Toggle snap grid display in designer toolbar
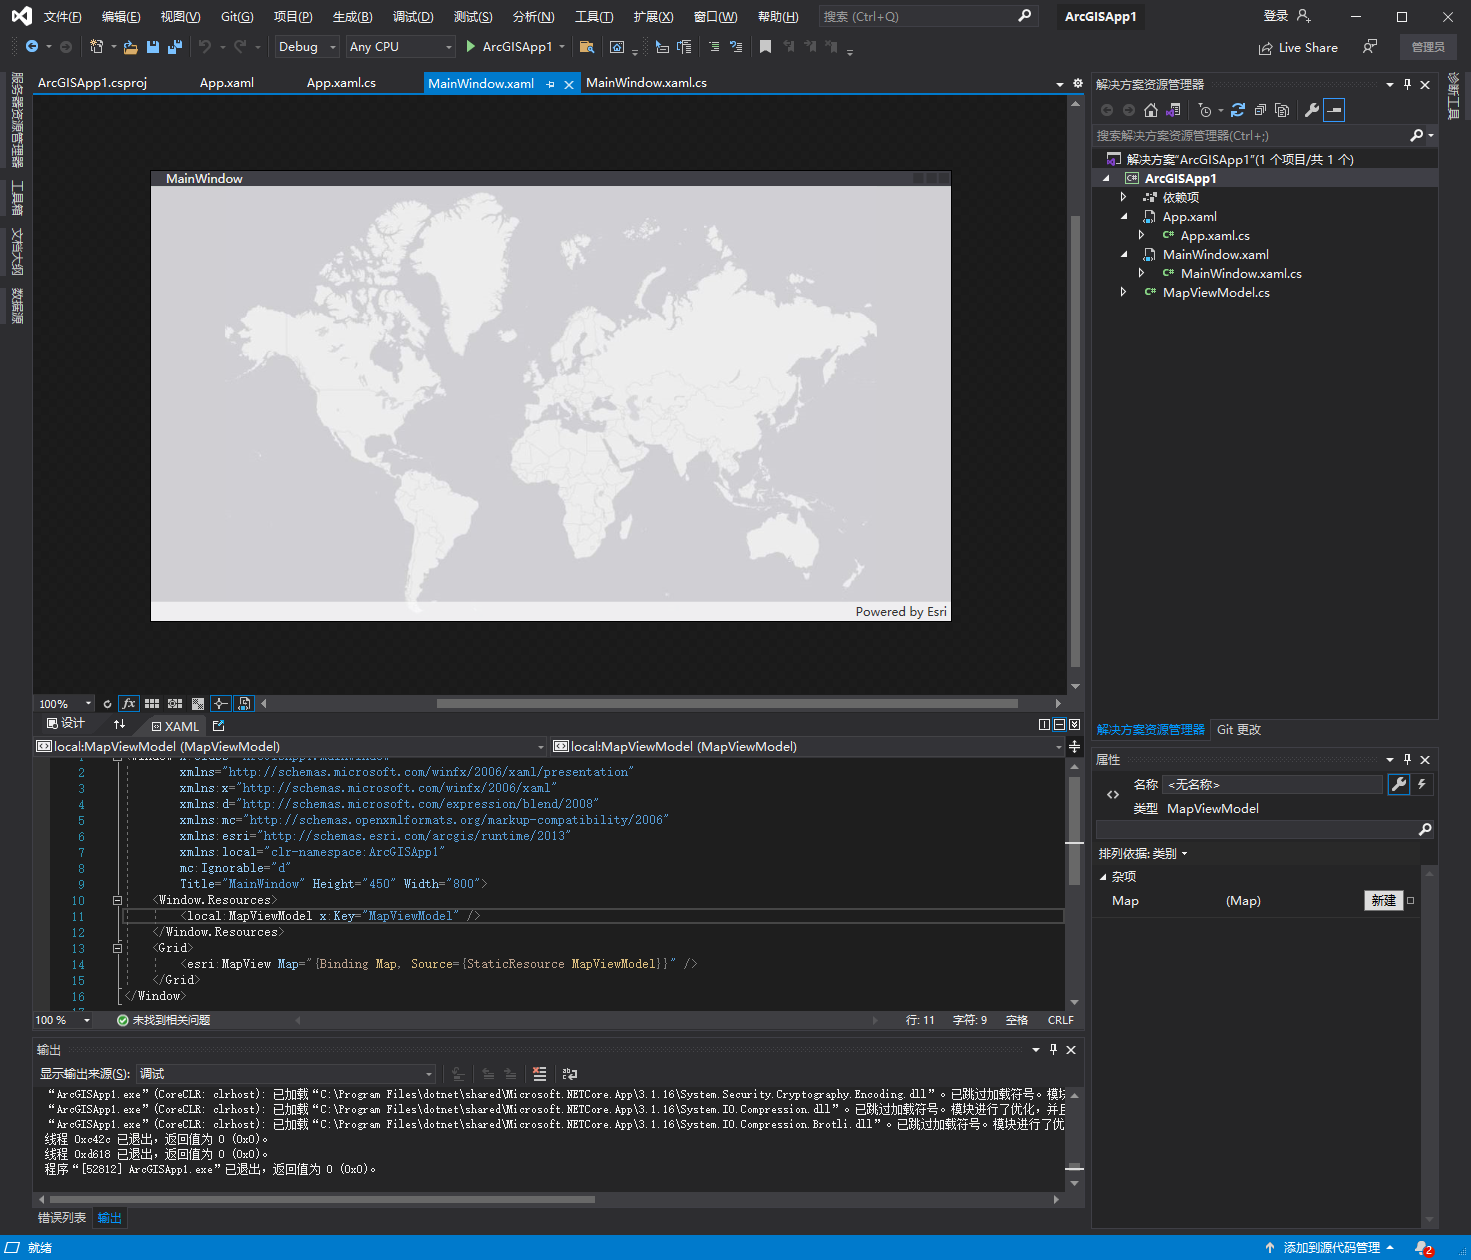 (x=152, y=704)
